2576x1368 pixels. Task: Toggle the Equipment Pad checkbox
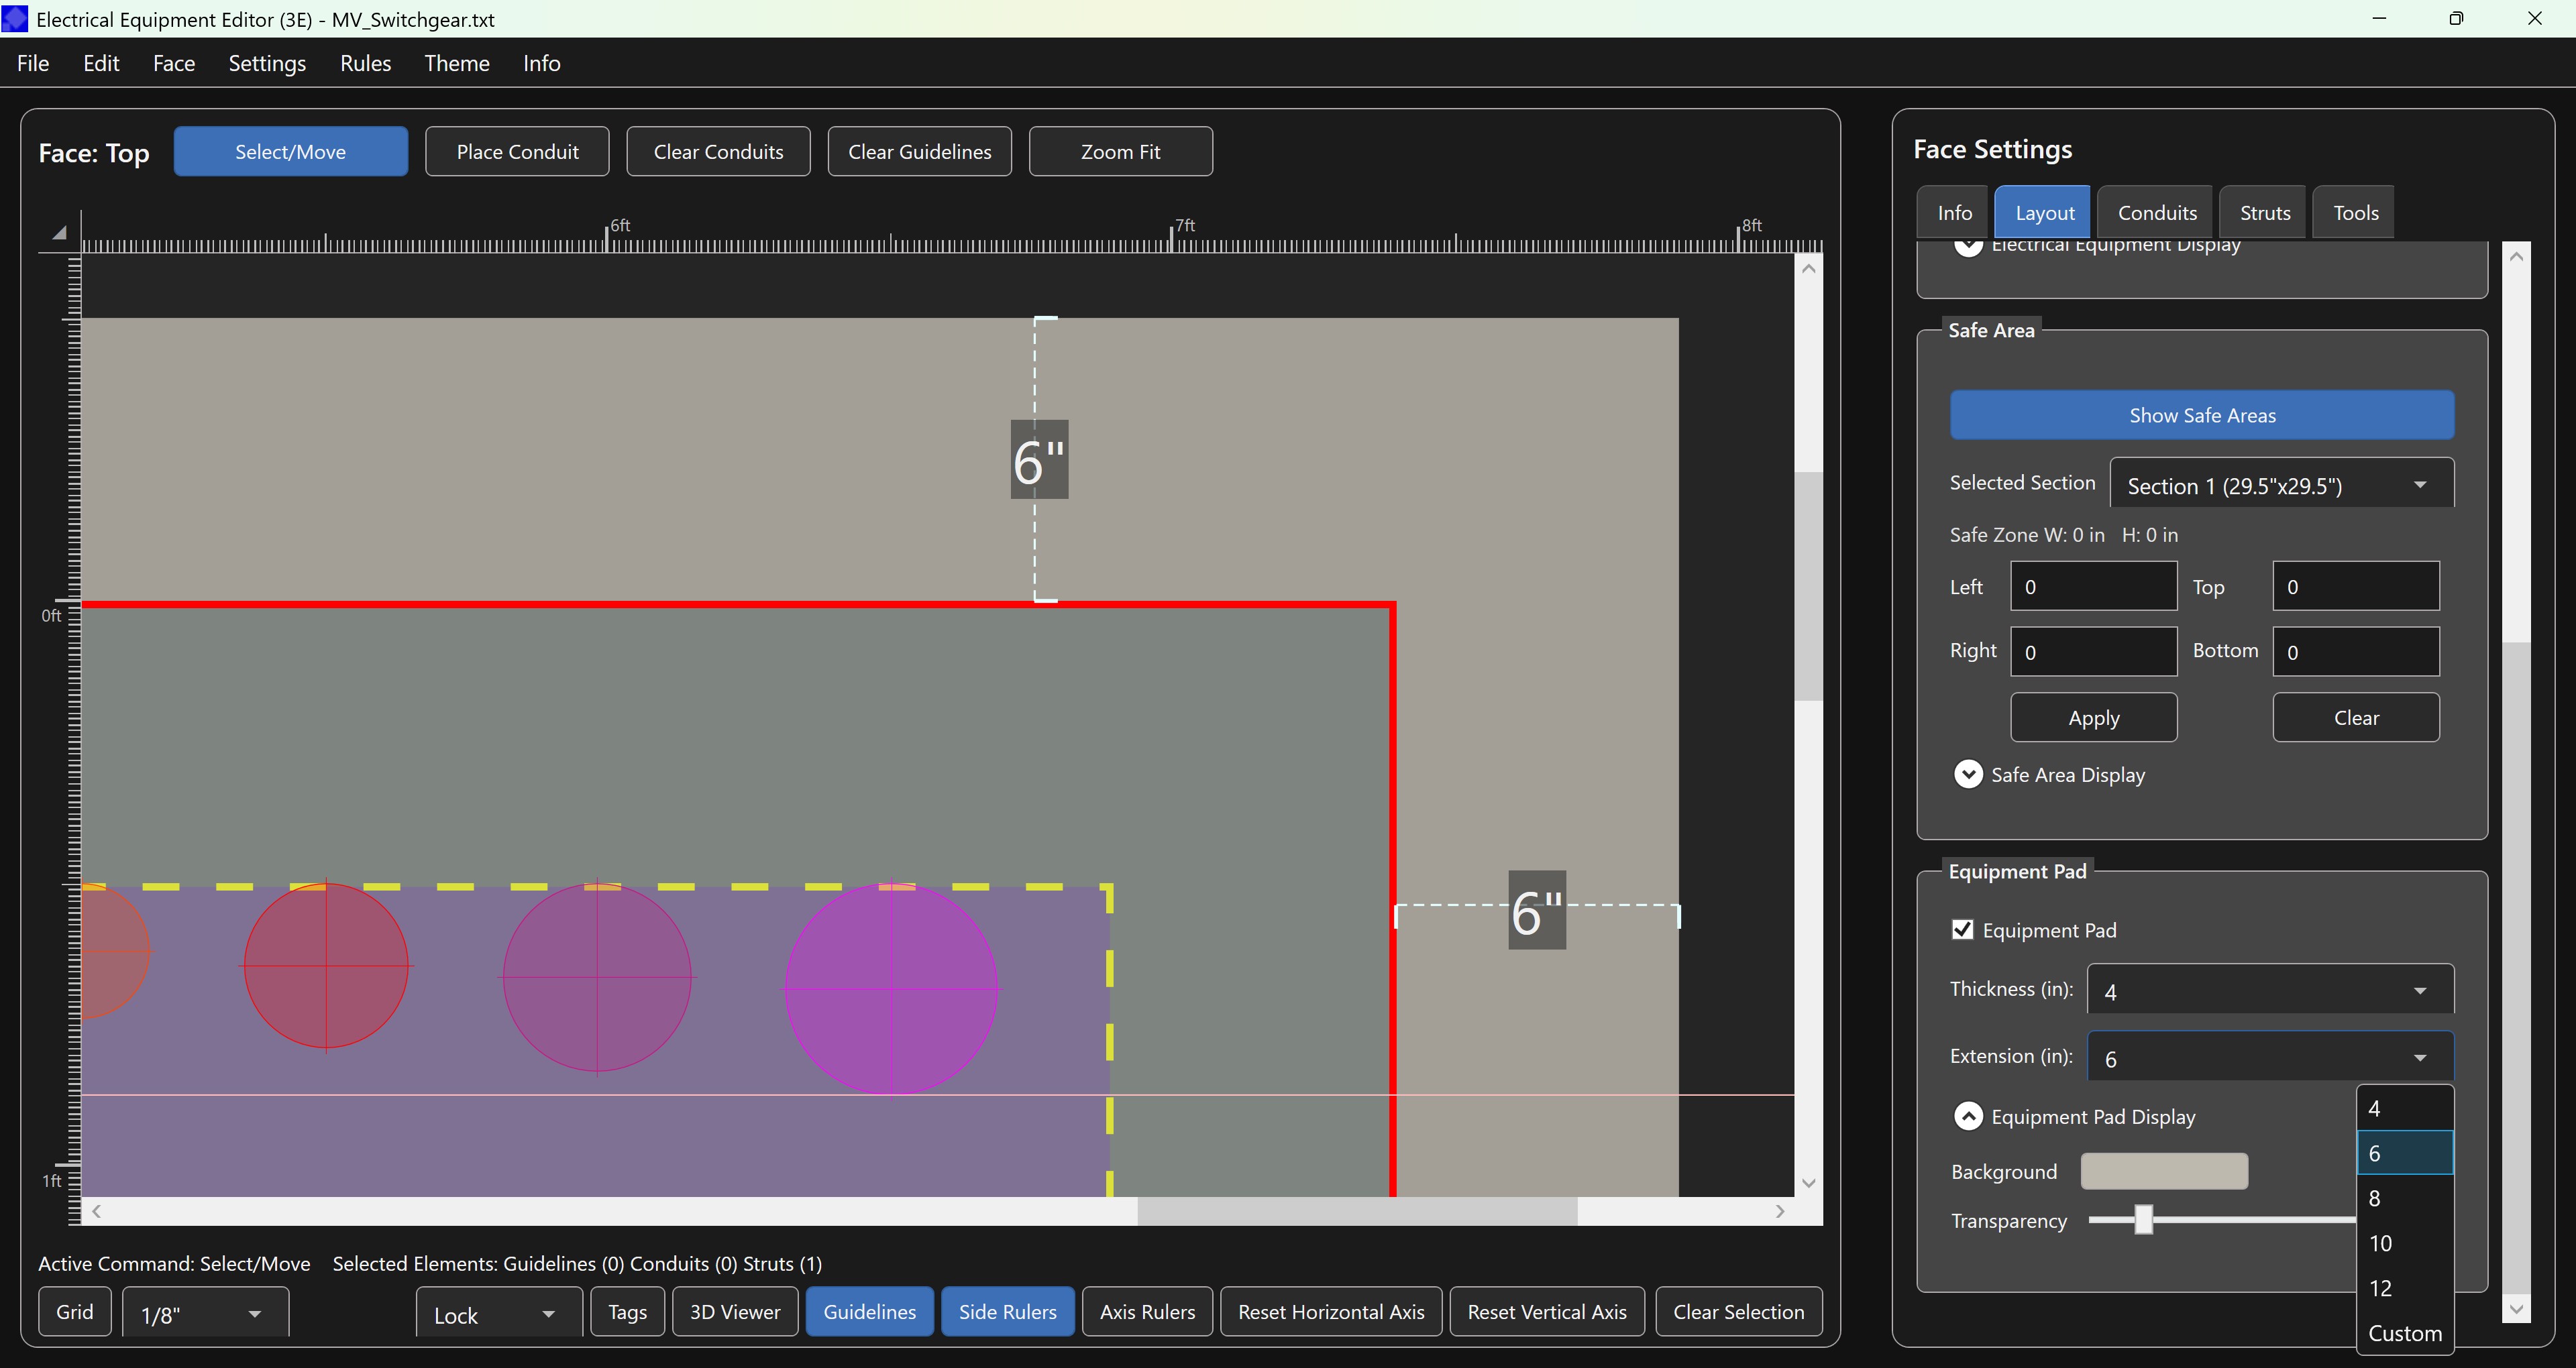click(1962, 929)
